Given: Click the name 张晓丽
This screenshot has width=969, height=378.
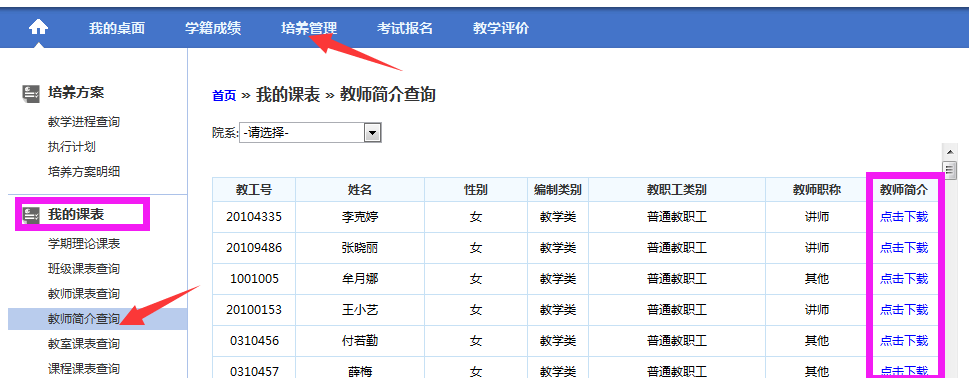Looking at the screenshot, I should [x=360, y=248].
